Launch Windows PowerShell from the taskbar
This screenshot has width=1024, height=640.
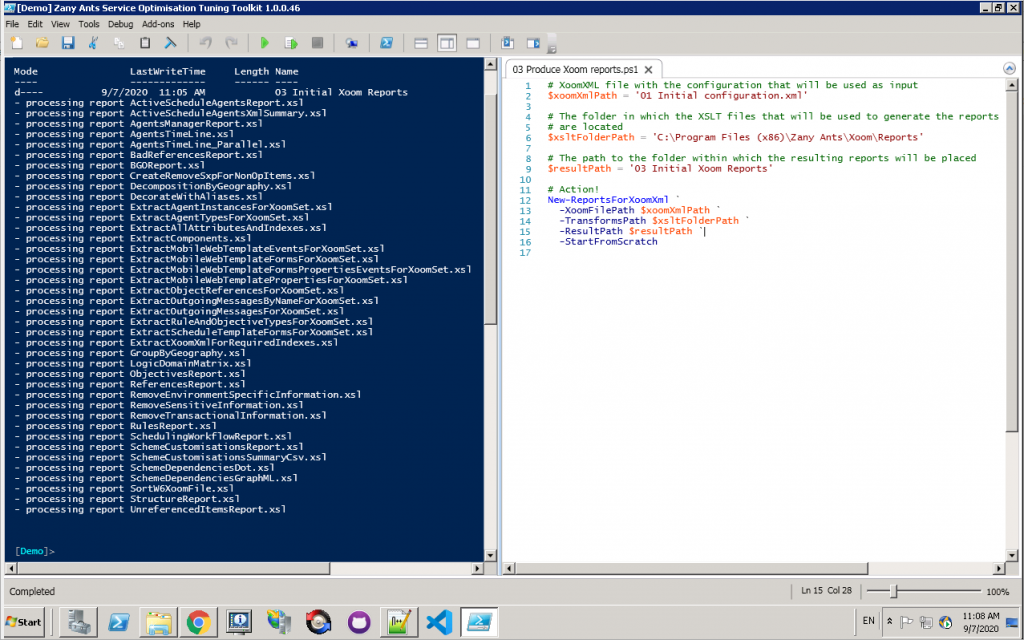[119, 622]
